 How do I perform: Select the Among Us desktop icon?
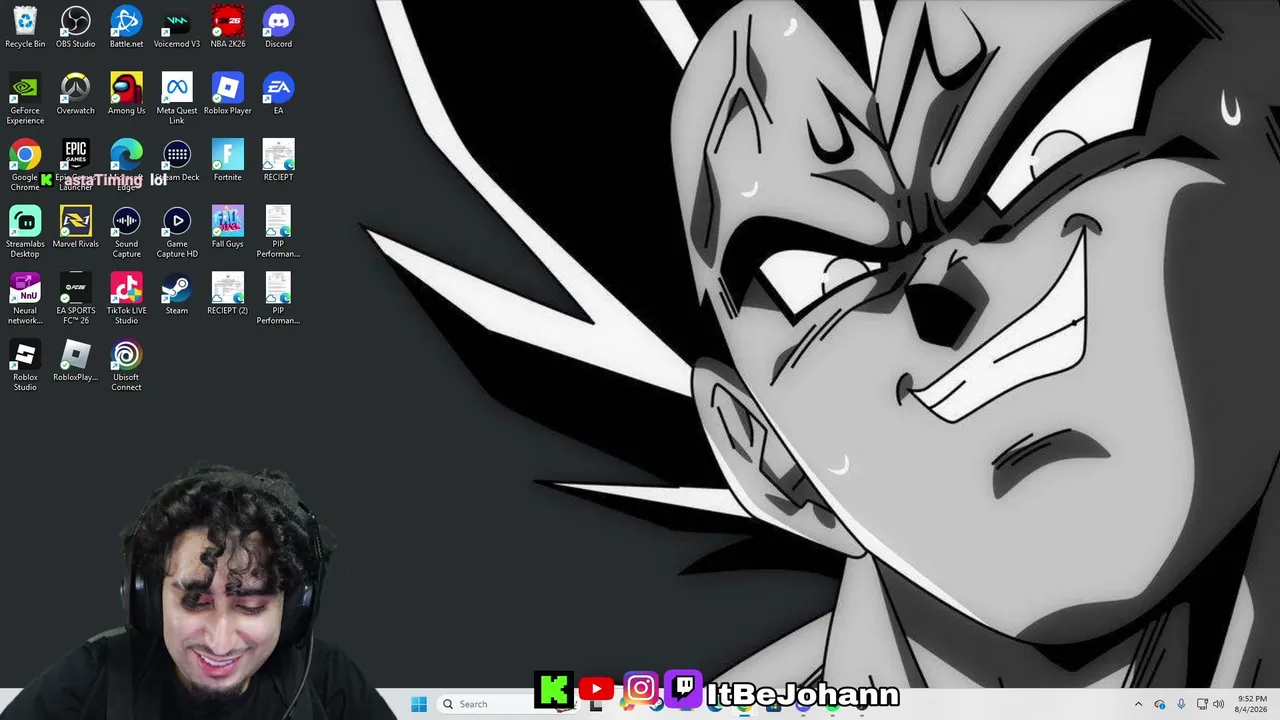(x=126, y=94)
